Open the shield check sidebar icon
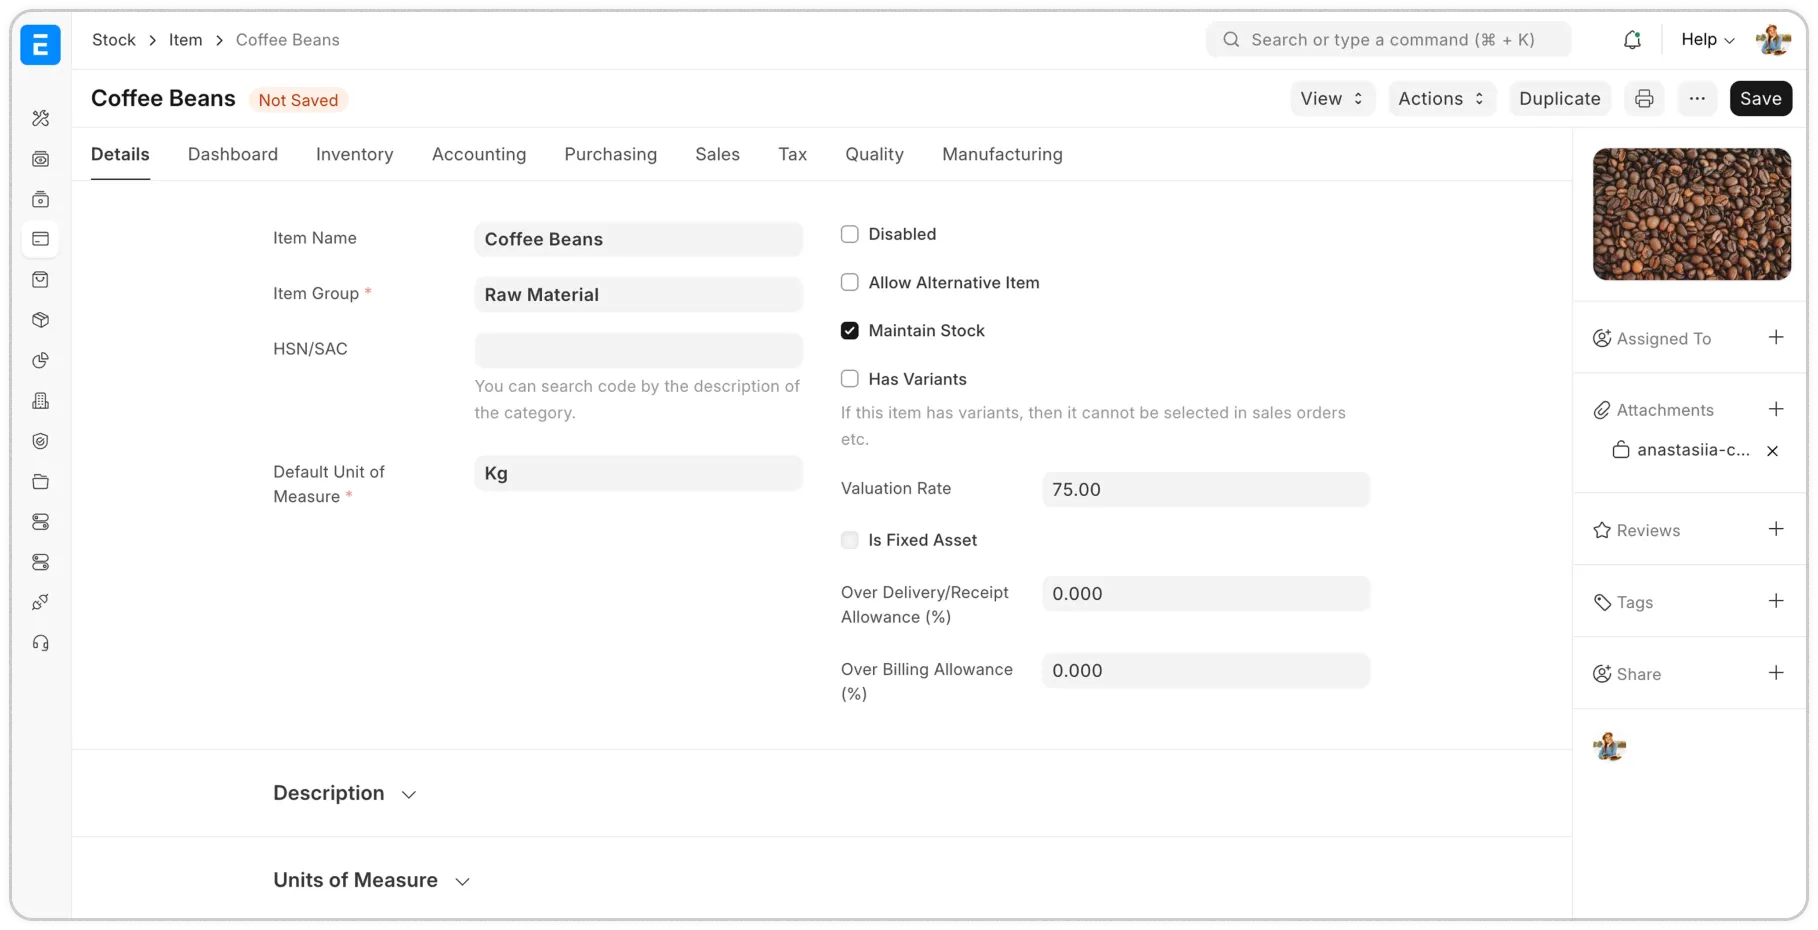The height and width of the screenshot is (930, 1818). 40,441
